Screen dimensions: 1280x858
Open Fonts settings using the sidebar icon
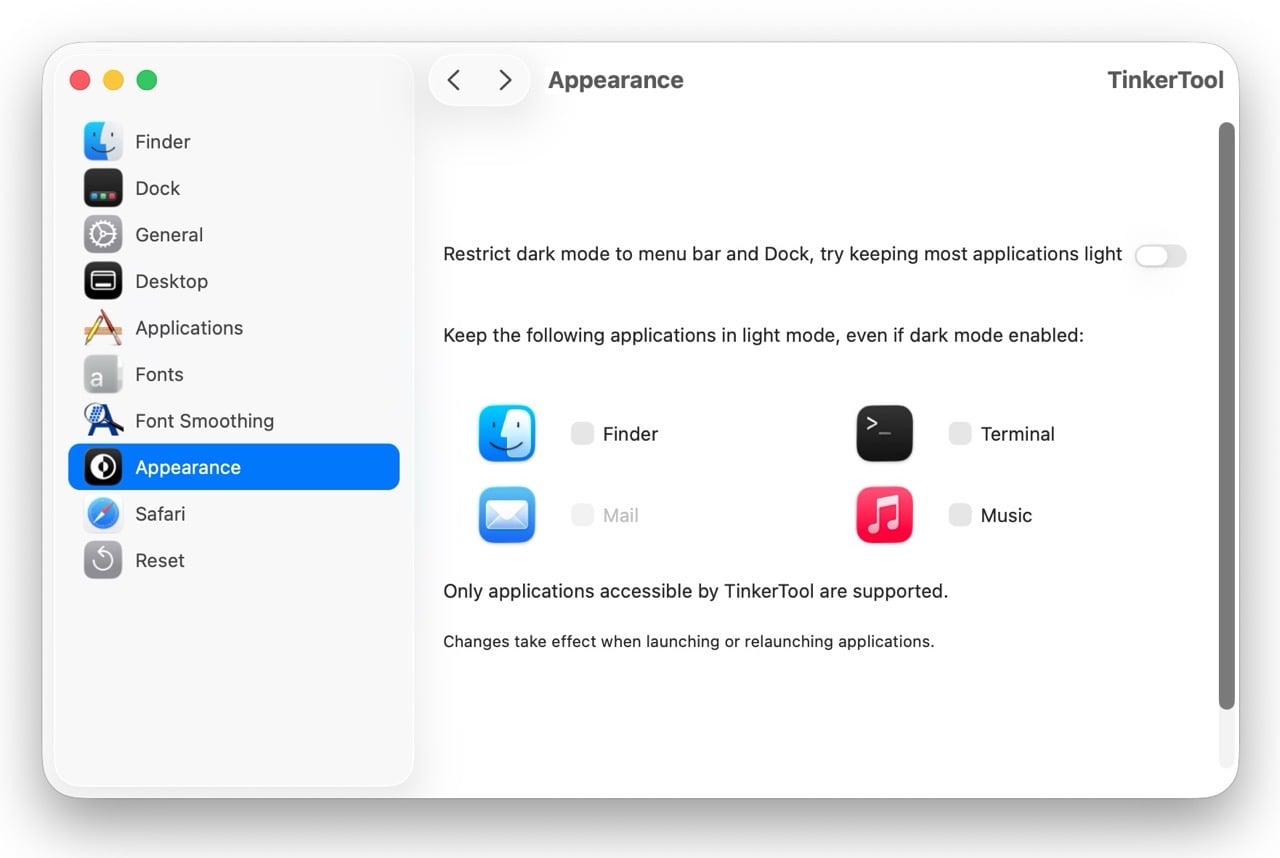pos(104,374)
